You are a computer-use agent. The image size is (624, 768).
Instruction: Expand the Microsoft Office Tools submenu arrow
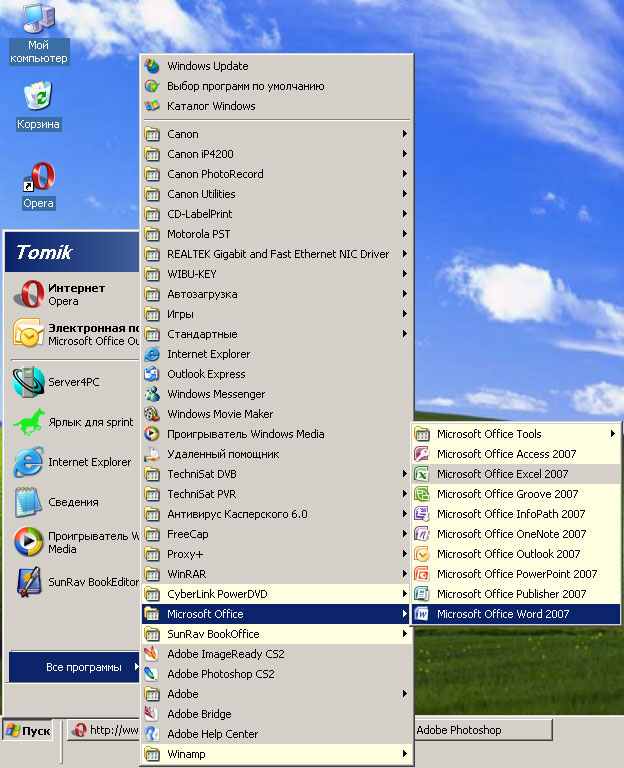tap(612, 433)
